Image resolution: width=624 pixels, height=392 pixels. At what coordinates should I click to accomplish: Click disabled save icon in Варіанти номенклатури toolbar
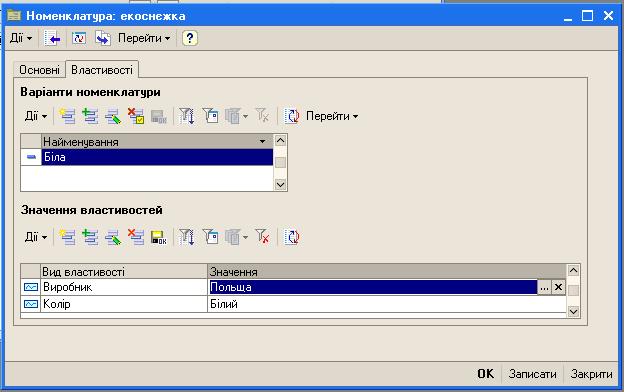[x=159, y=116]
